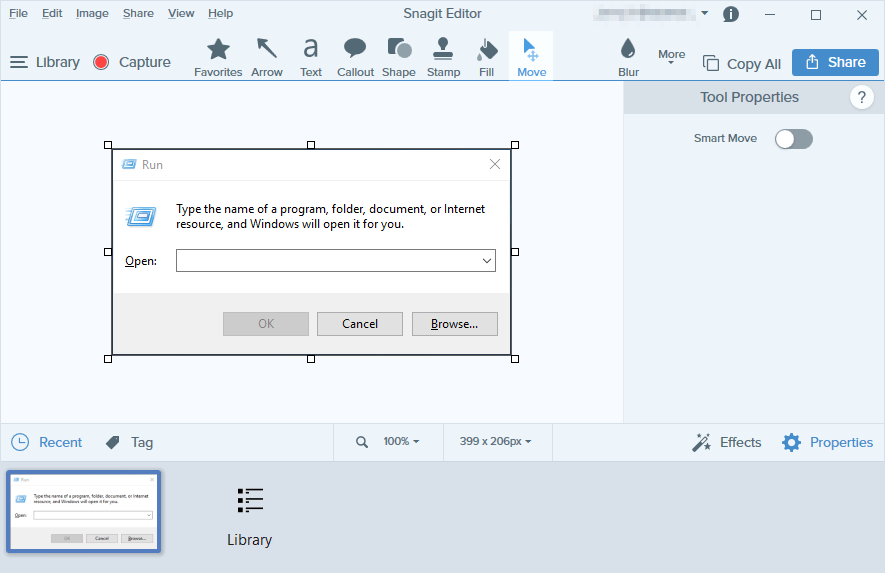The width and height of the screenshot is (885, 573).
Task: Select the Run dialog capture thumbnail
Action: [x=84, y=511]
